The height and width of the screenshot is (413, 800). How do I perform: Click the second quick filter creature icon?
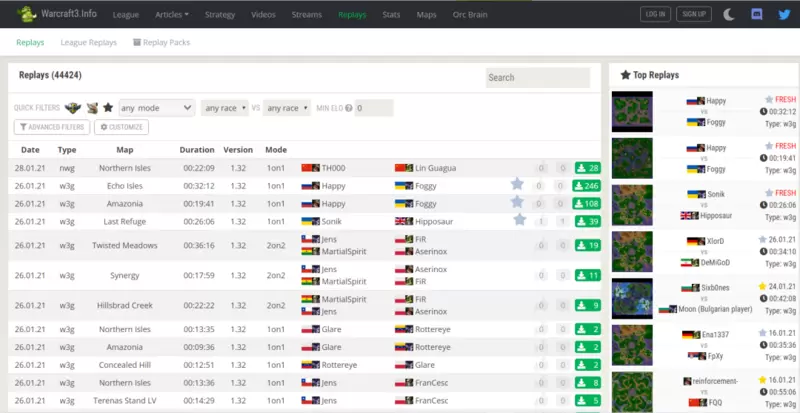92,107
